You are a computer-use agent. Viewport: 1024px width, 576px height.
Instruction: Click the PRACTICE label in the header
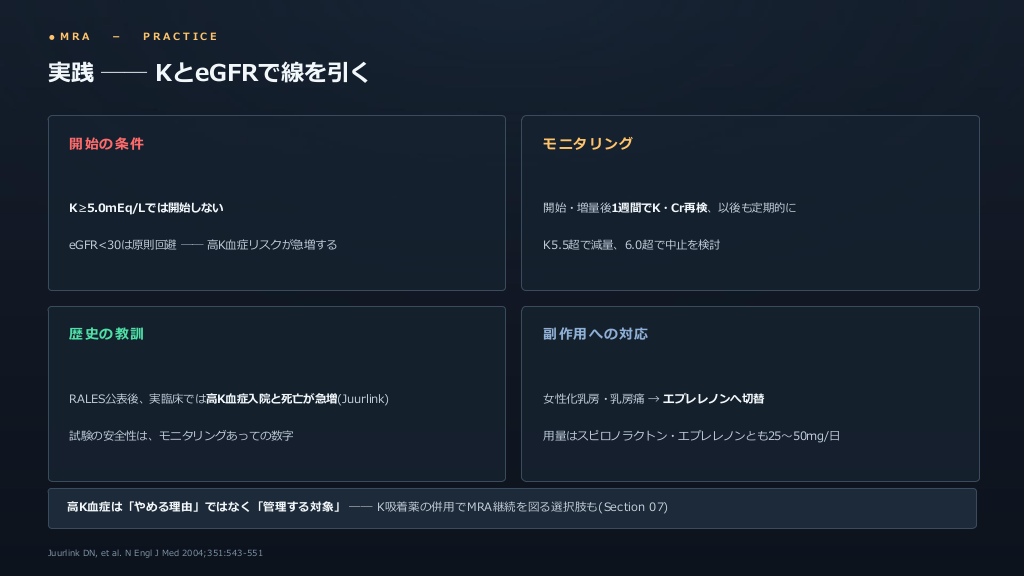pyautogui.click(x=181, y=37)
